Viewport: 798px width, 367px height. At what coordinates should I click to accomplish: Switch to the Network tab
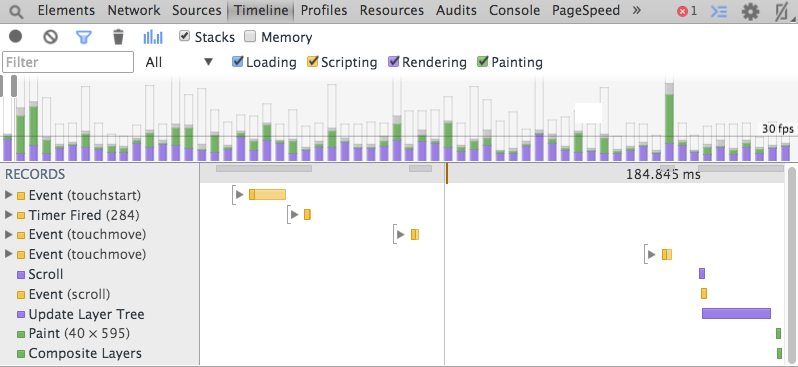pos(134,11)
